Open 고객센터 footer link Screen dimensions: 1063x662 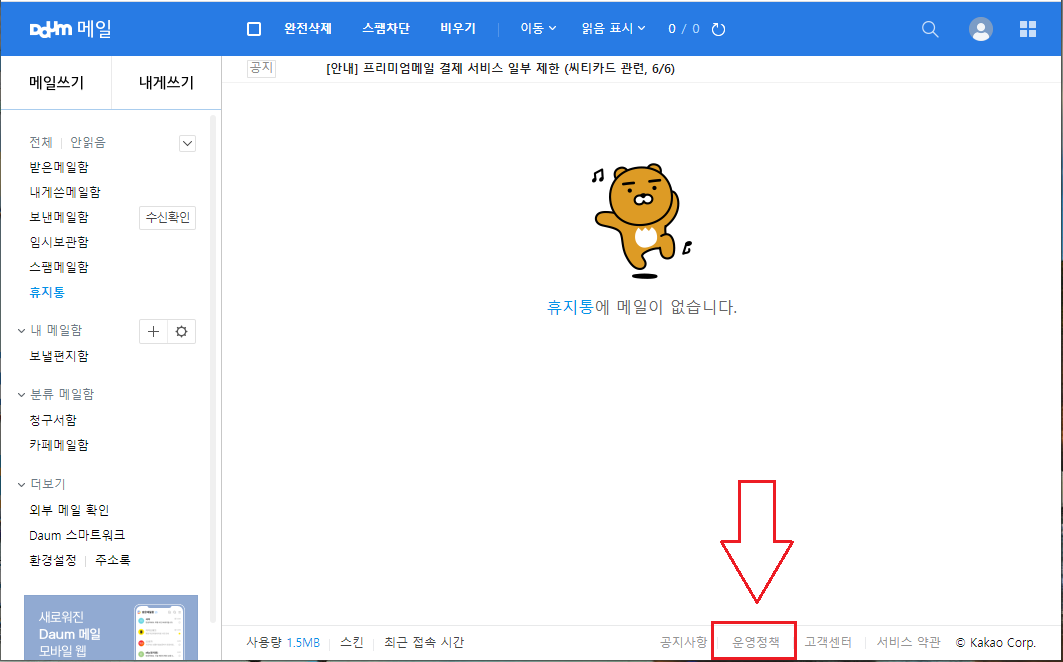point(828,642)
